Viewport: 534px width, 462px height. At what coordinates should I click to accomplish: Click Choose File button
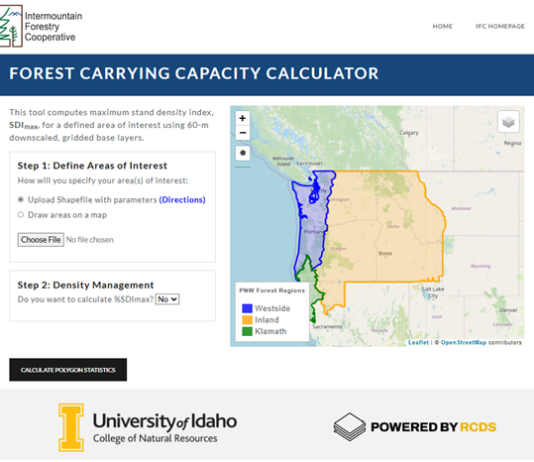tap(41, 240)
